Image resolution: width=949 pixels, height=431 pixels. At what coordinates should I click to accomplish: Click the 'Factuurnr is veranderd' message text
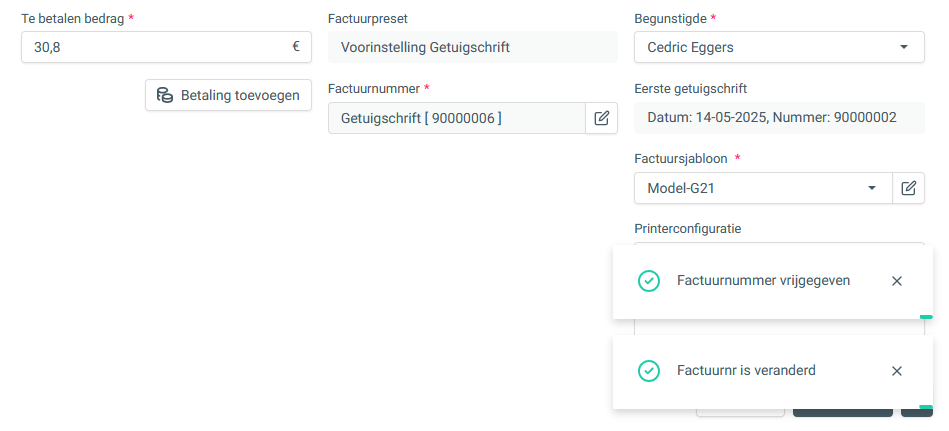[746, 370]
